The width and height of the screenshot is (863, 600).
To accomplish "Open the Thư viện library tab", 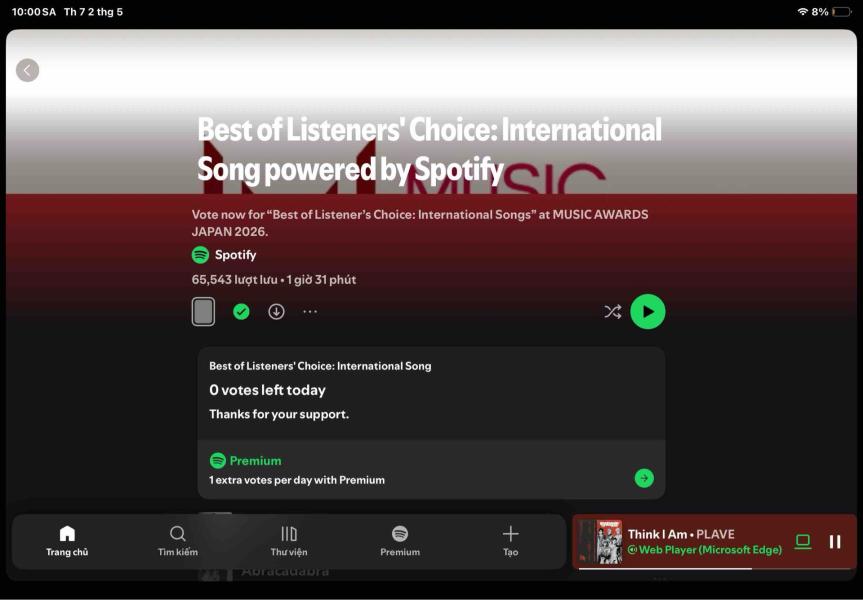I will [x=289, y=541].
